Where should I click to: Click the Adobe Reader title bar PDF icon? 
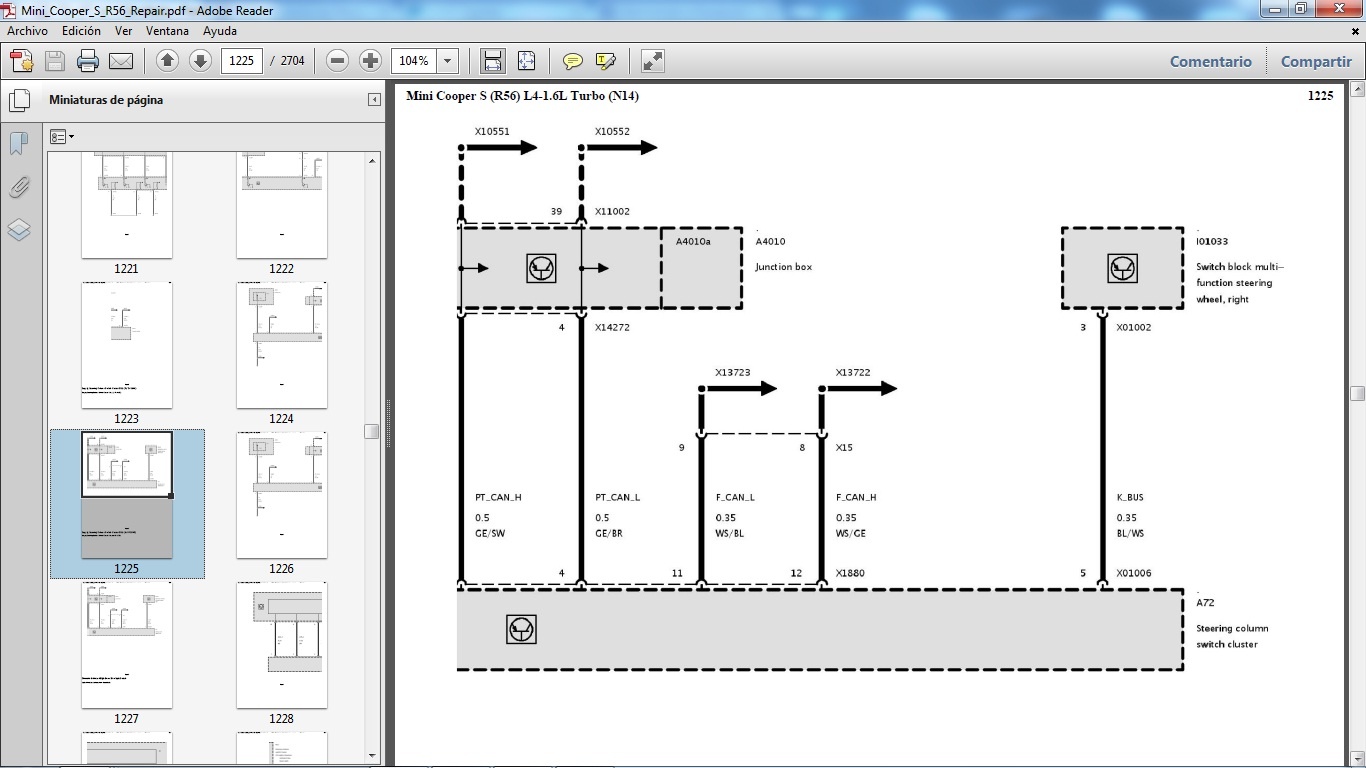click(x=10, y=10)
